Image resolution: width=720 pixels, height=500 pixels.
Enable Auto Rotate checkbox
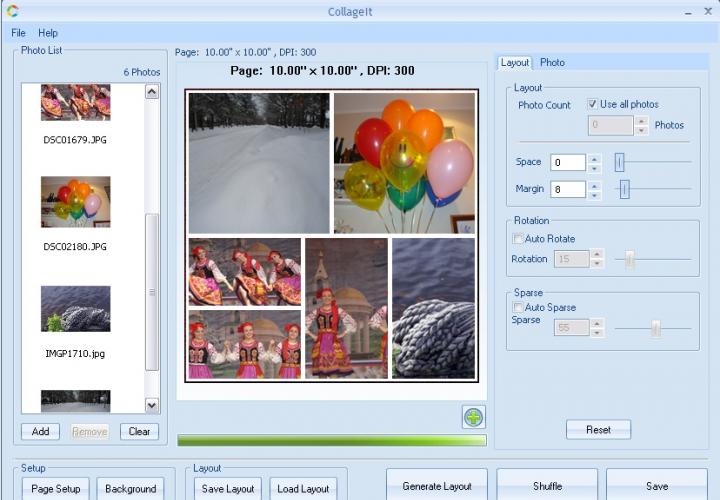pyautogui.click(x=518, y=239)
